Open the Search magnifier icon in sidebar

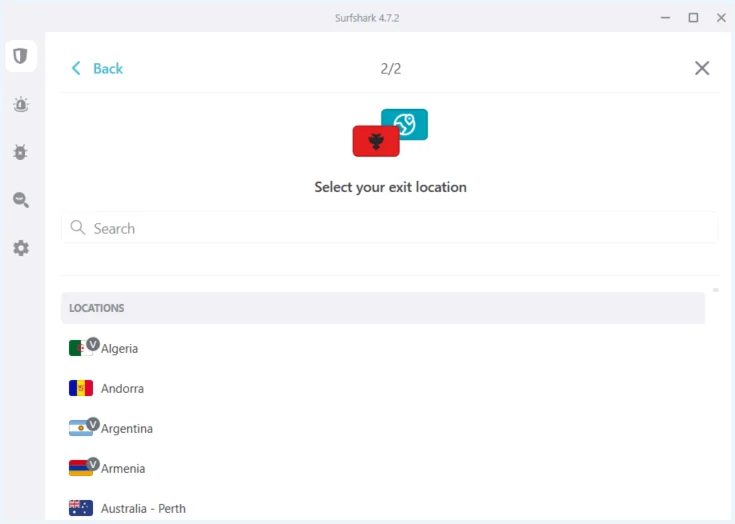21,200
